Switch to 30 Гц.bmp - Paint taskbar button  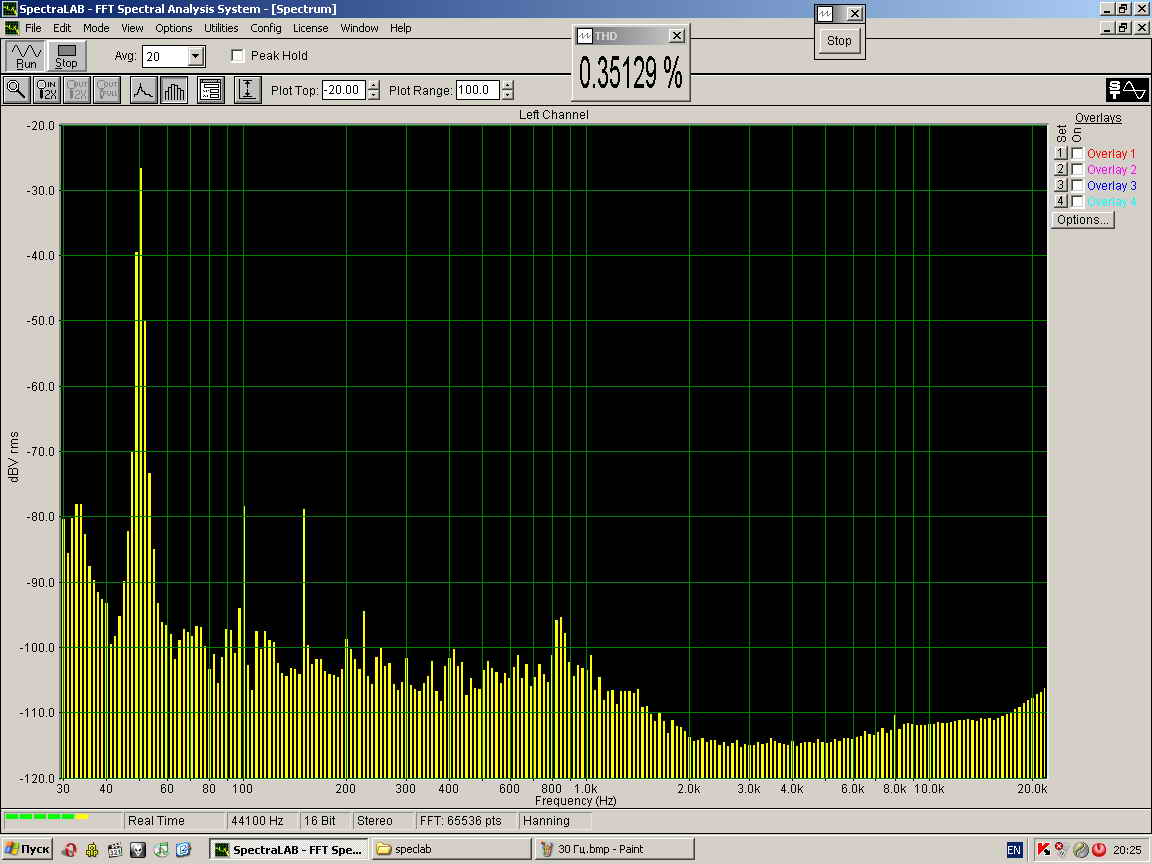[x=614, y=849]
